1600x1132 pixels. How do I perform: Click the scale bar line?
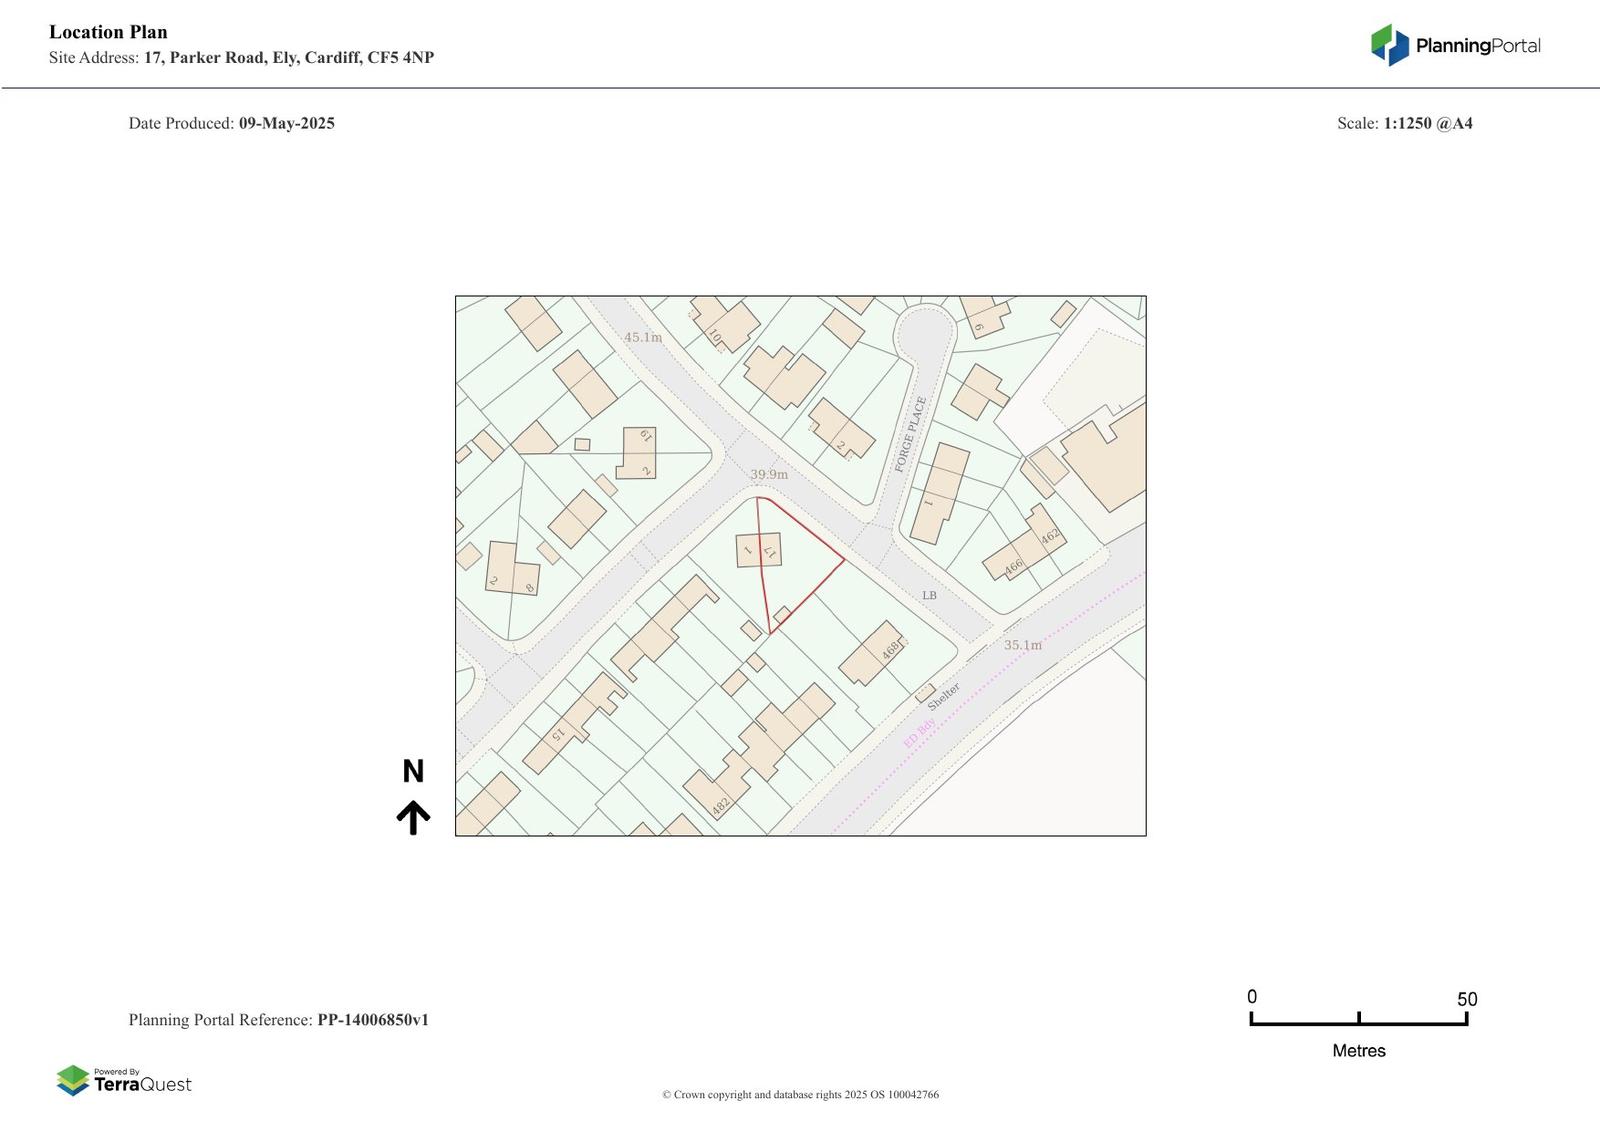click(1358, 1022)
